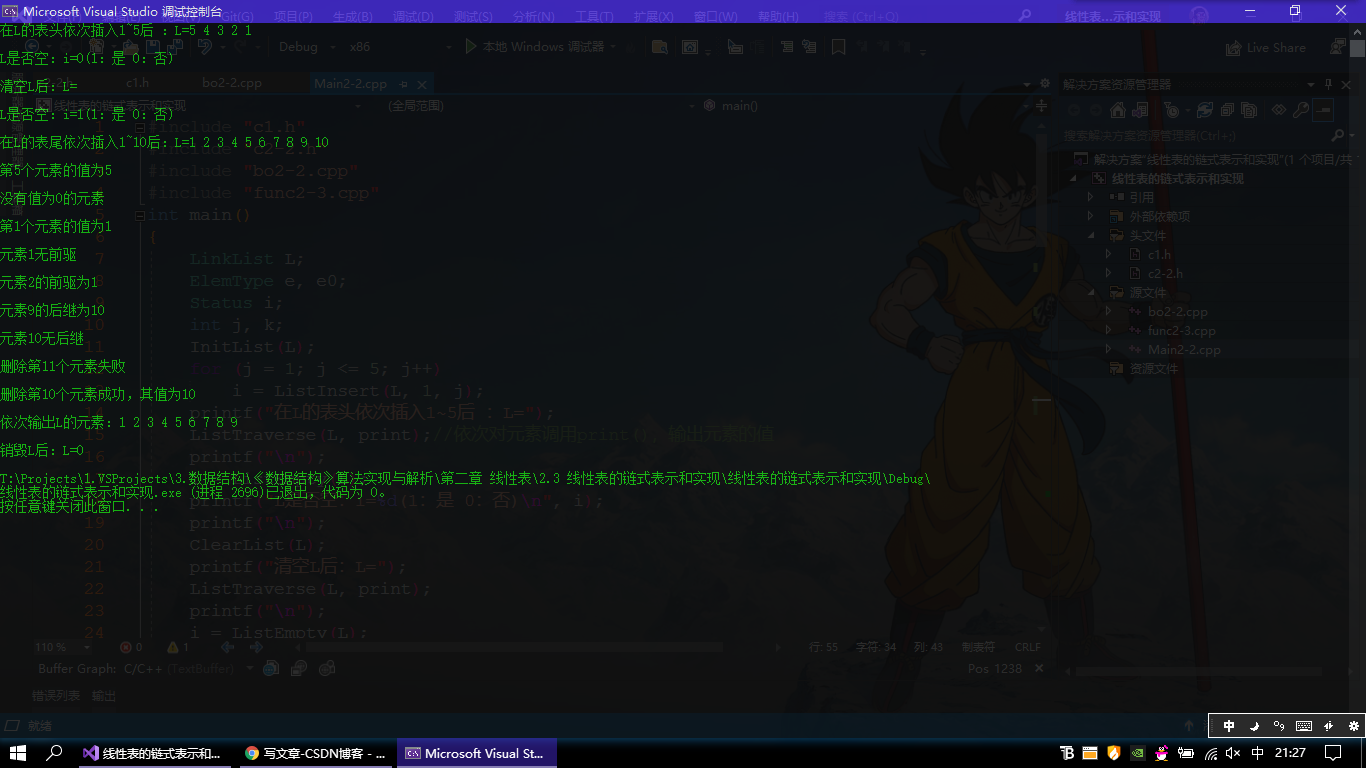
Task: Select func2-3.cpp in Solution Explorer tree
Action: pyautogui.click(x=1181, y=331)
